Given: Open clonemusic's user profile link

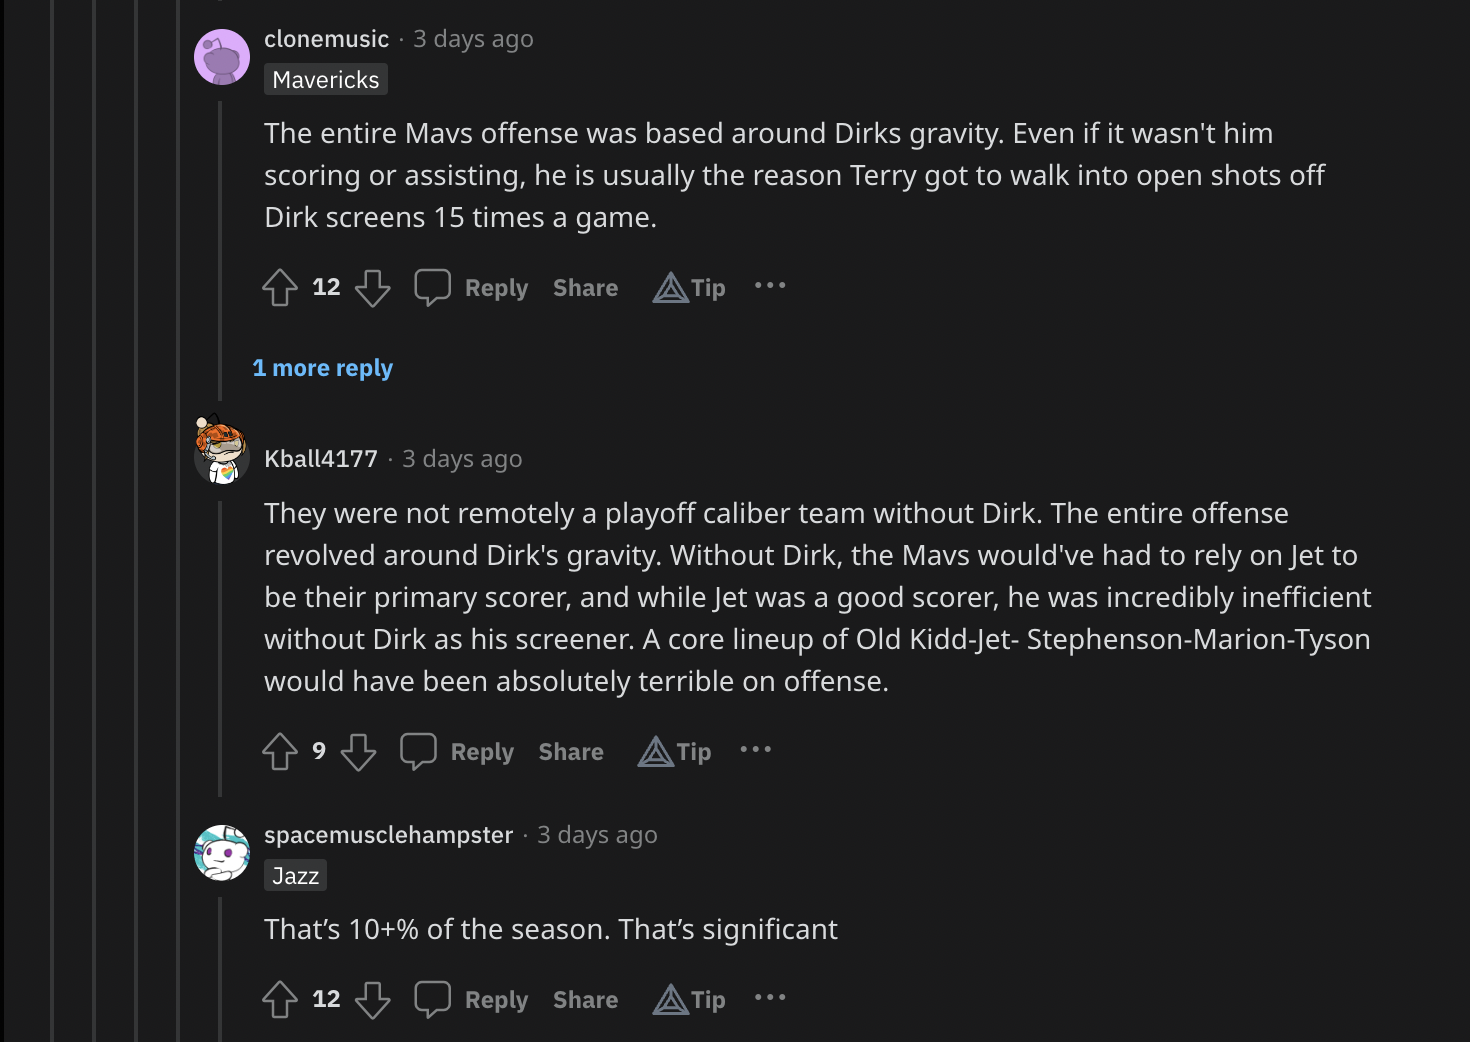Looking at the screenshot, I should tap(326, 39).
